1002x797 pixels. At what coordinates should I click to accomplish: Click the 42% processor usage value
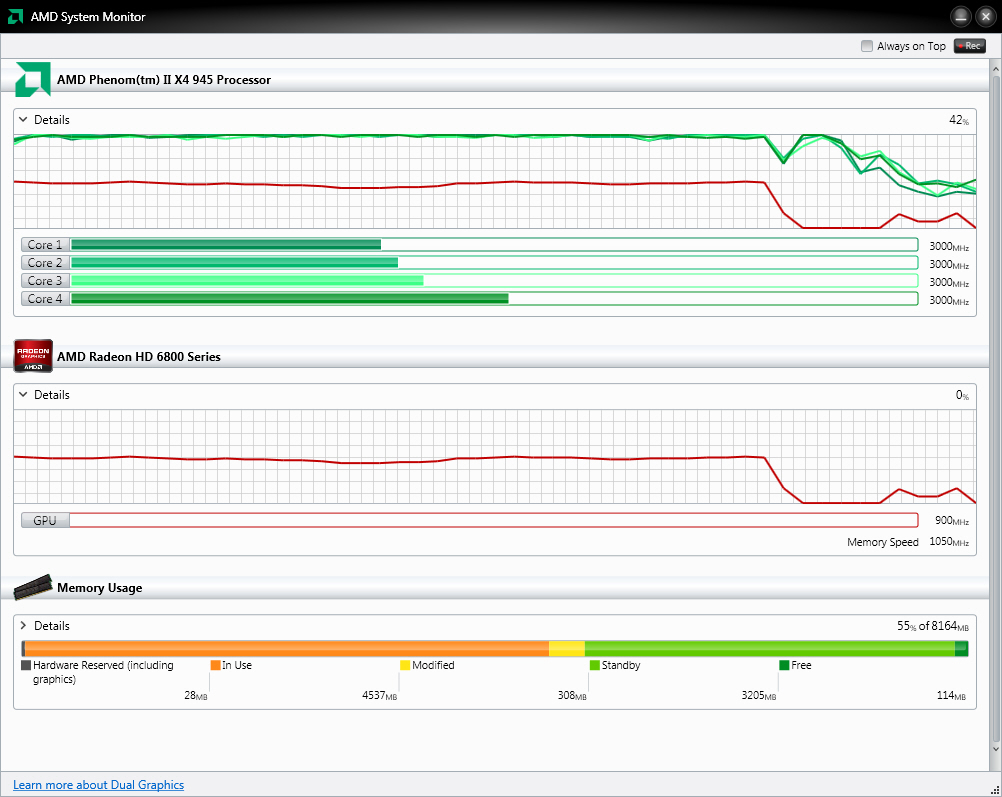959,120
